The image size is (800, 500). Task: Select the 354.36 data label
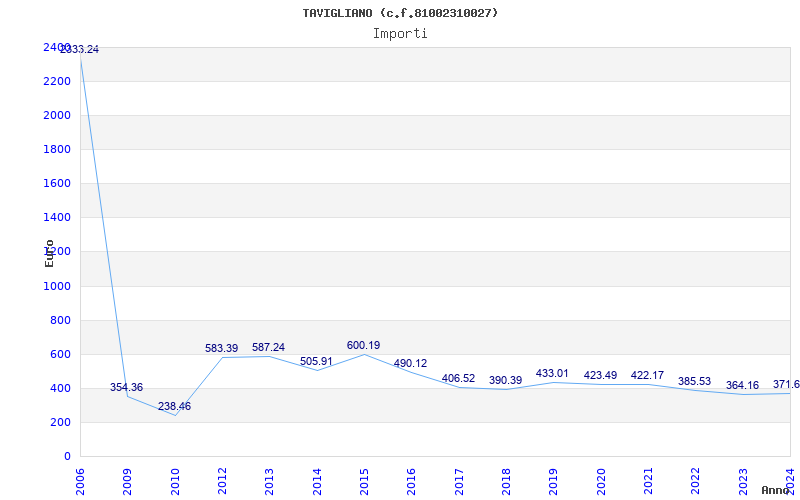[x=127, y=387]
